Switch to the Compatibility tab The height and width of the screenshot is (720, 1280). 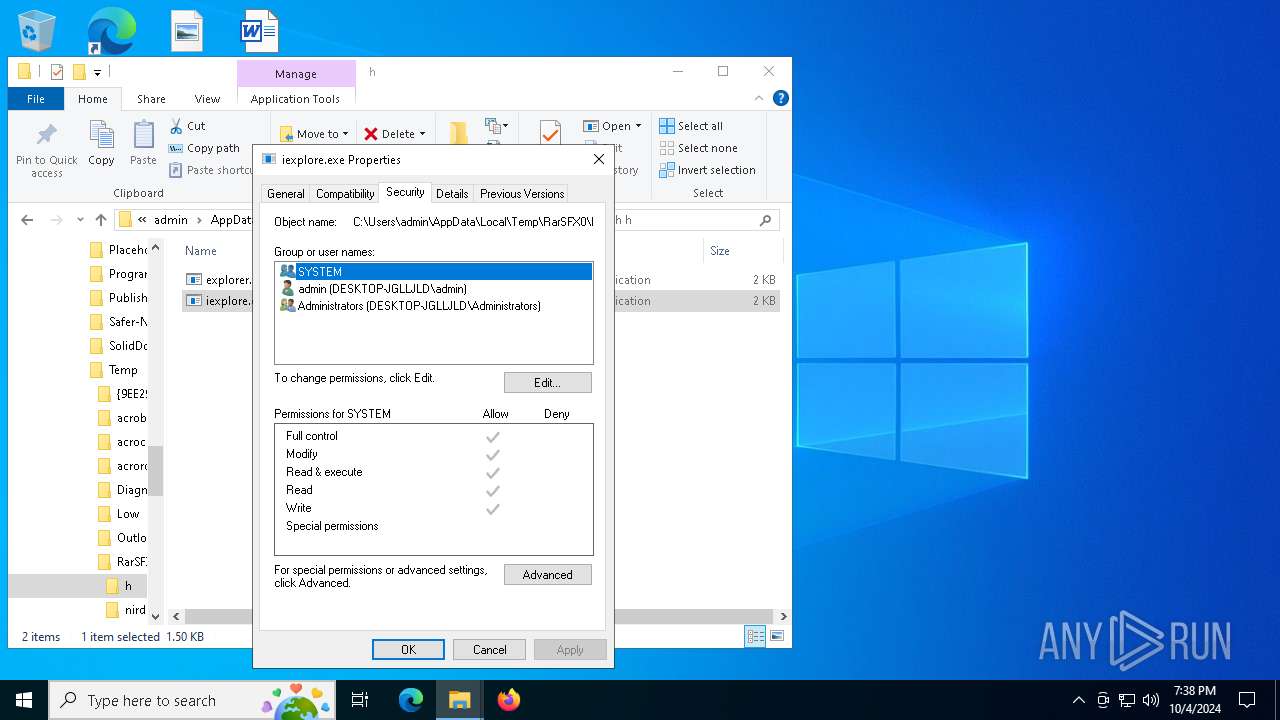[x=345, y=194]
